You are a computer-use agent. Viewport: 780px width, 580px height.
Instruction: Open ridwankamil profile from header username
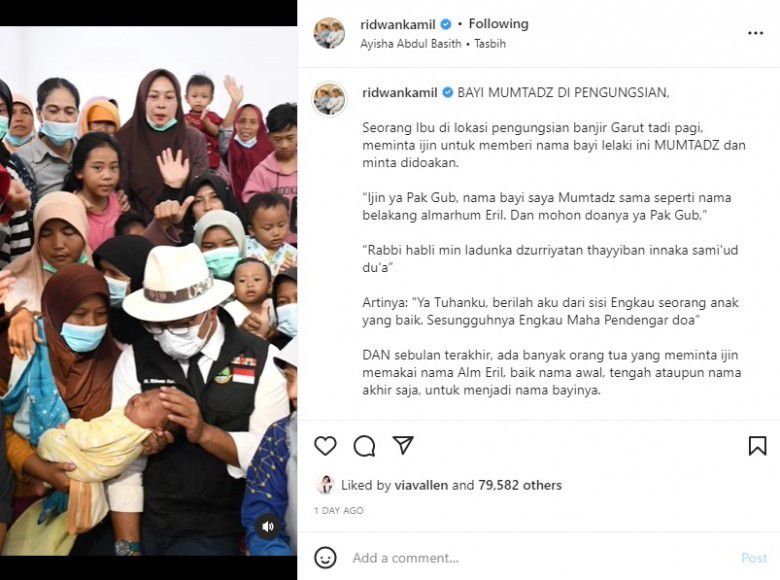397,24
